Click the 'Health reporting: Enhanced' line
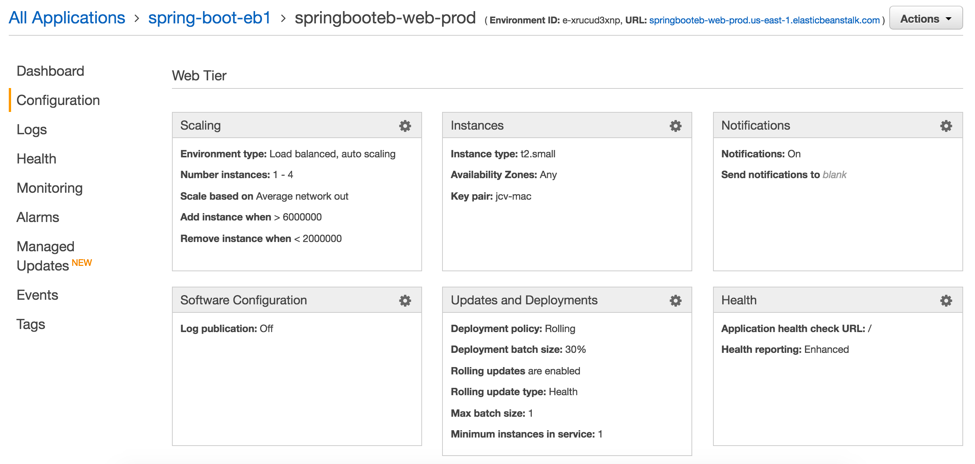975x464 pixels. [785, 350]
